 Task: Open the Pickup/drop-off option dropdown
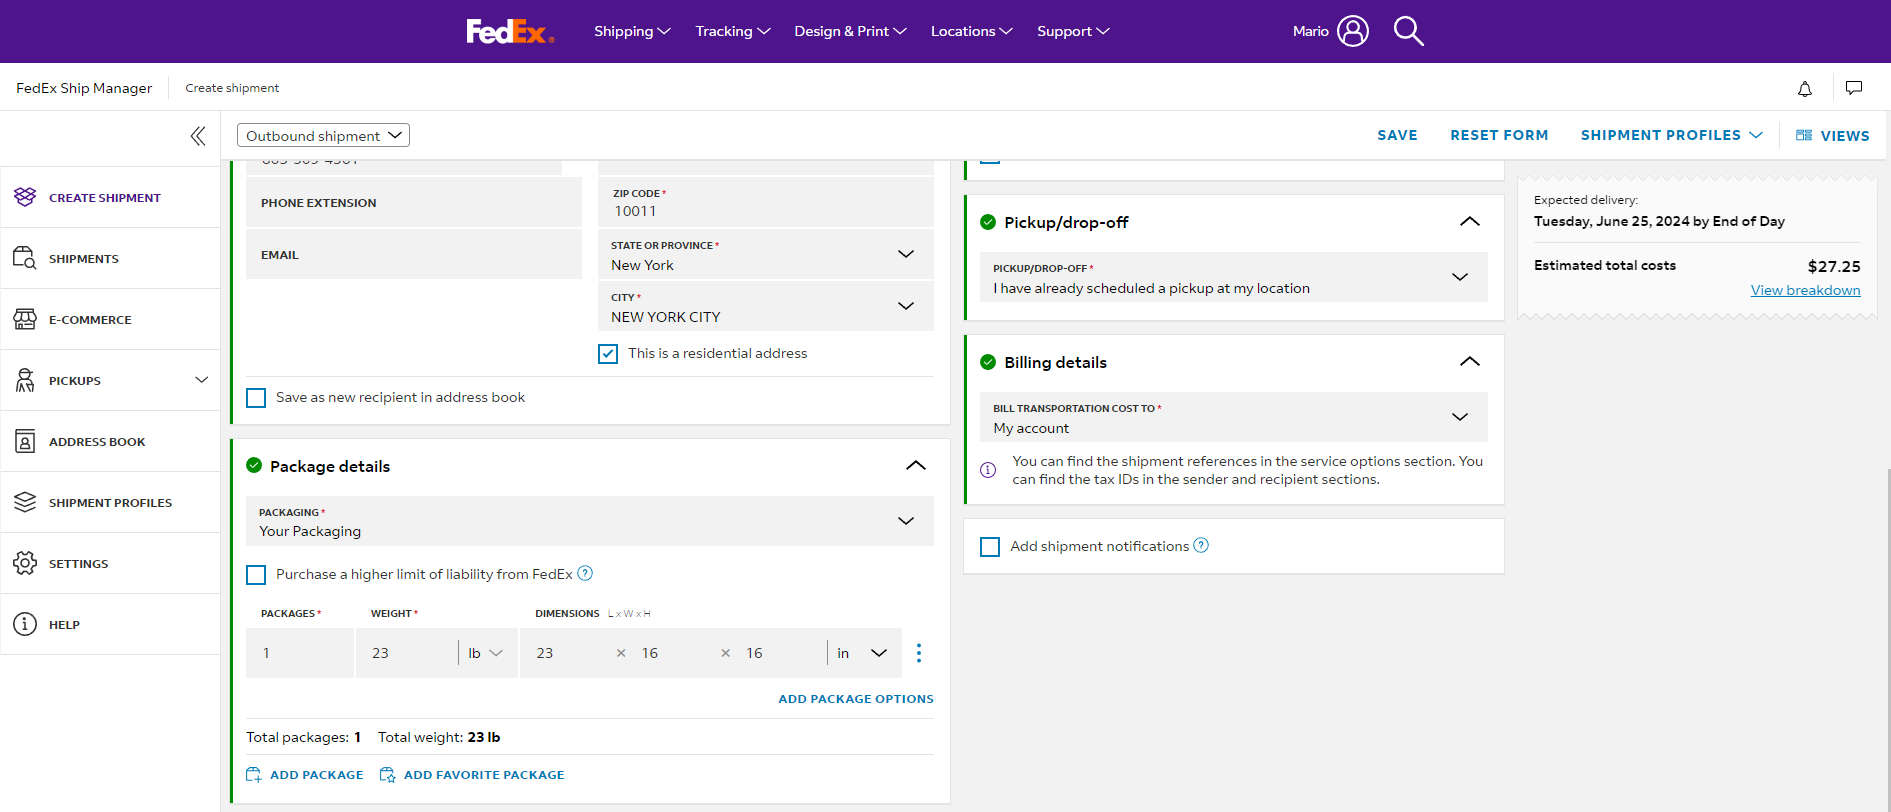pyautogui.click(x=1234, y=277)
